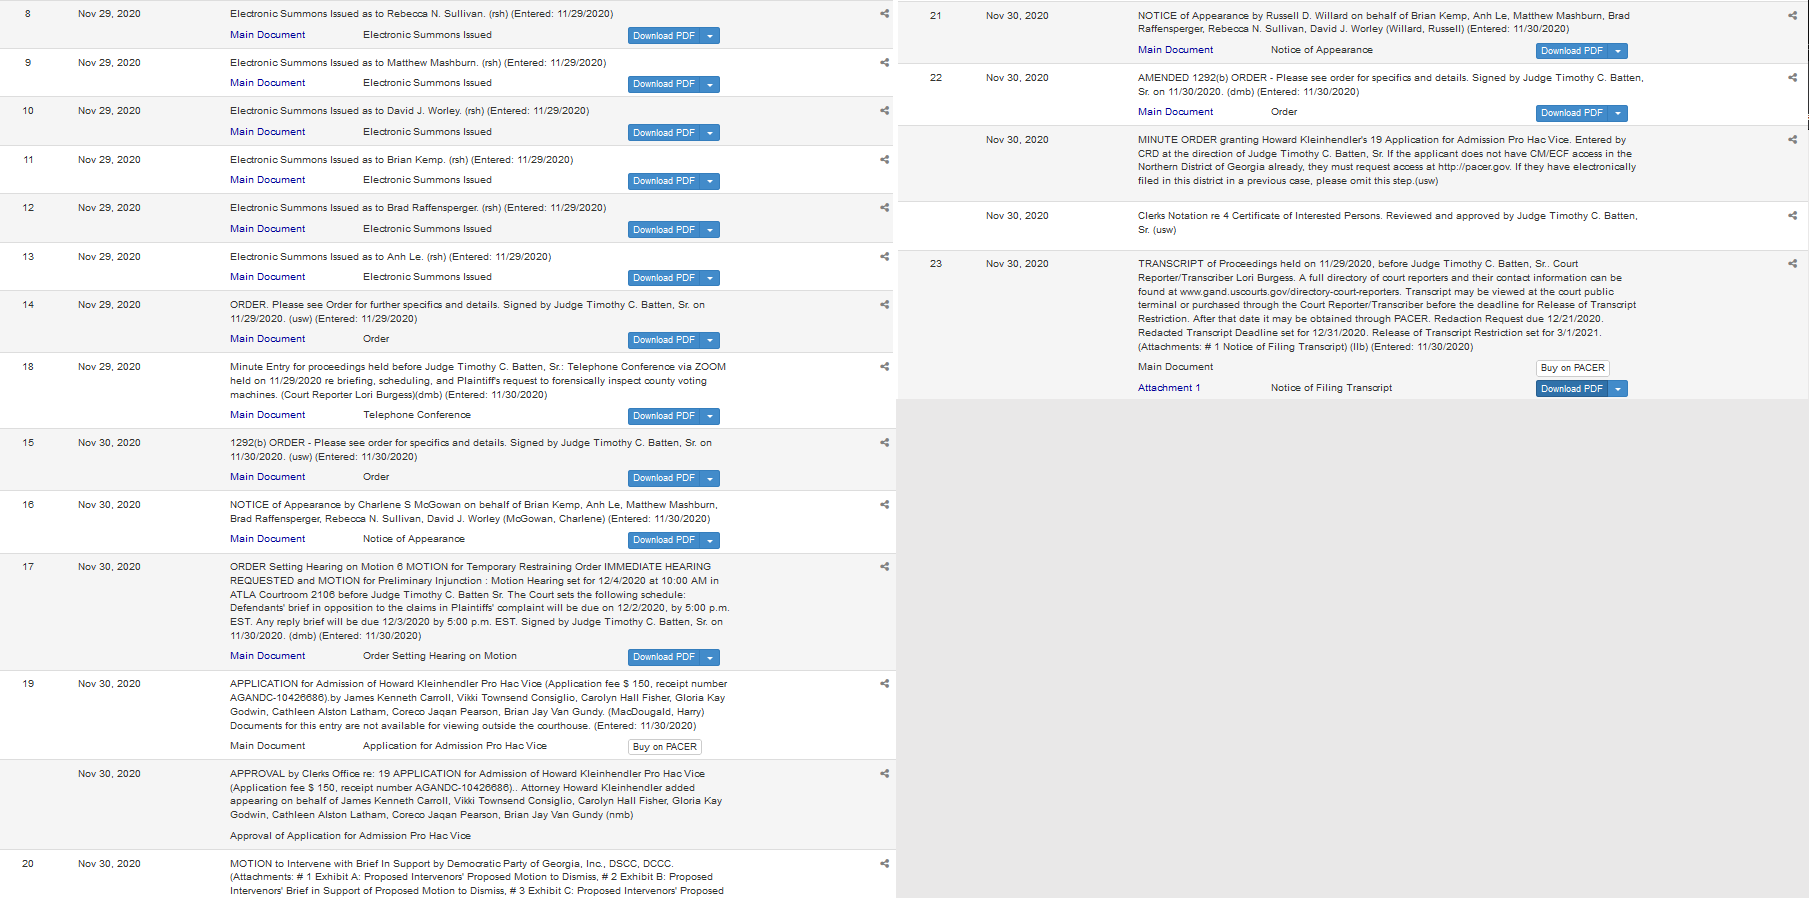Share entry 13 Anh Le summons
The image size is (1809, 898).
pyautogui.click(x=884, y=256)
